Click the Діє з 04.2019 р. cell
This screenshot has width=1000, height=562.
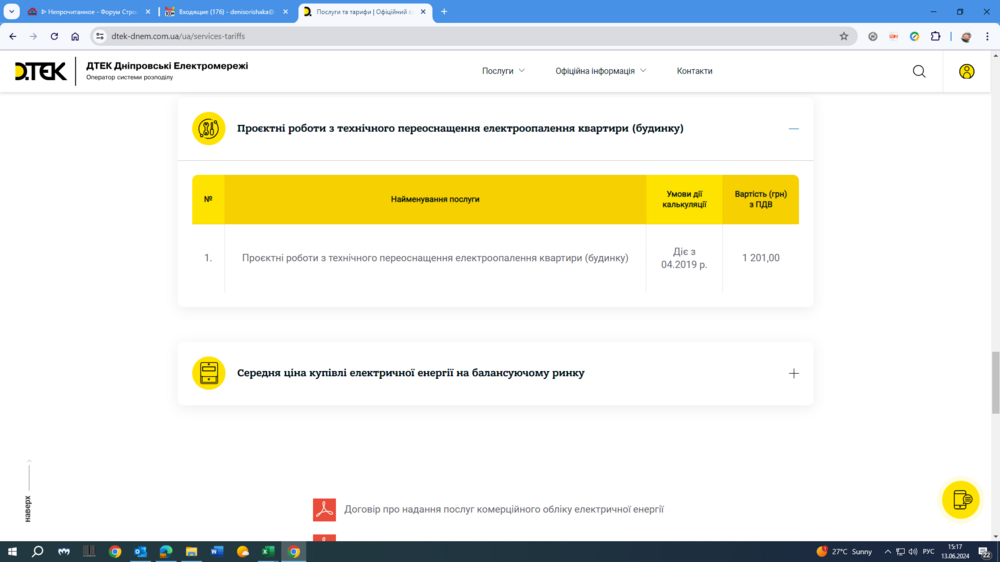[684, 258]
